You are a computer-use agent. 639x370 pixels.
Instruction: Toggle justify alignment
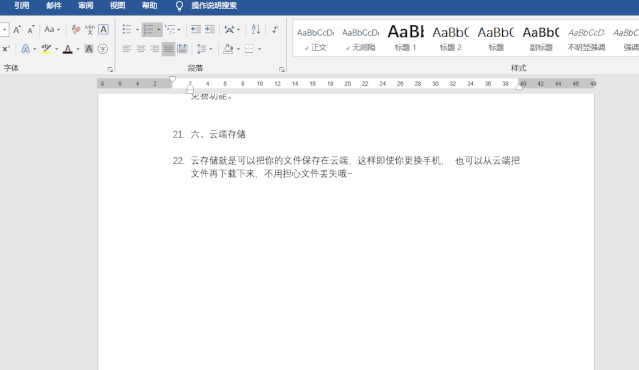pyautogui.click(x=168, y=49)
